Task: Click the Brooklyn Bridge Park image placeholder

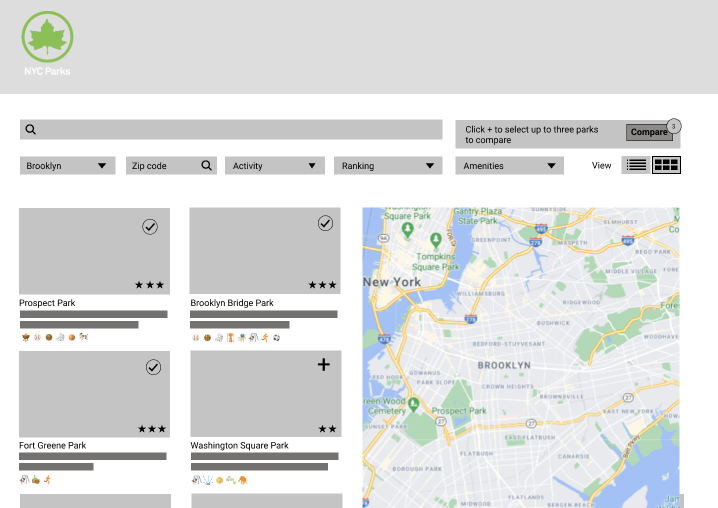Action: (265, 251)
